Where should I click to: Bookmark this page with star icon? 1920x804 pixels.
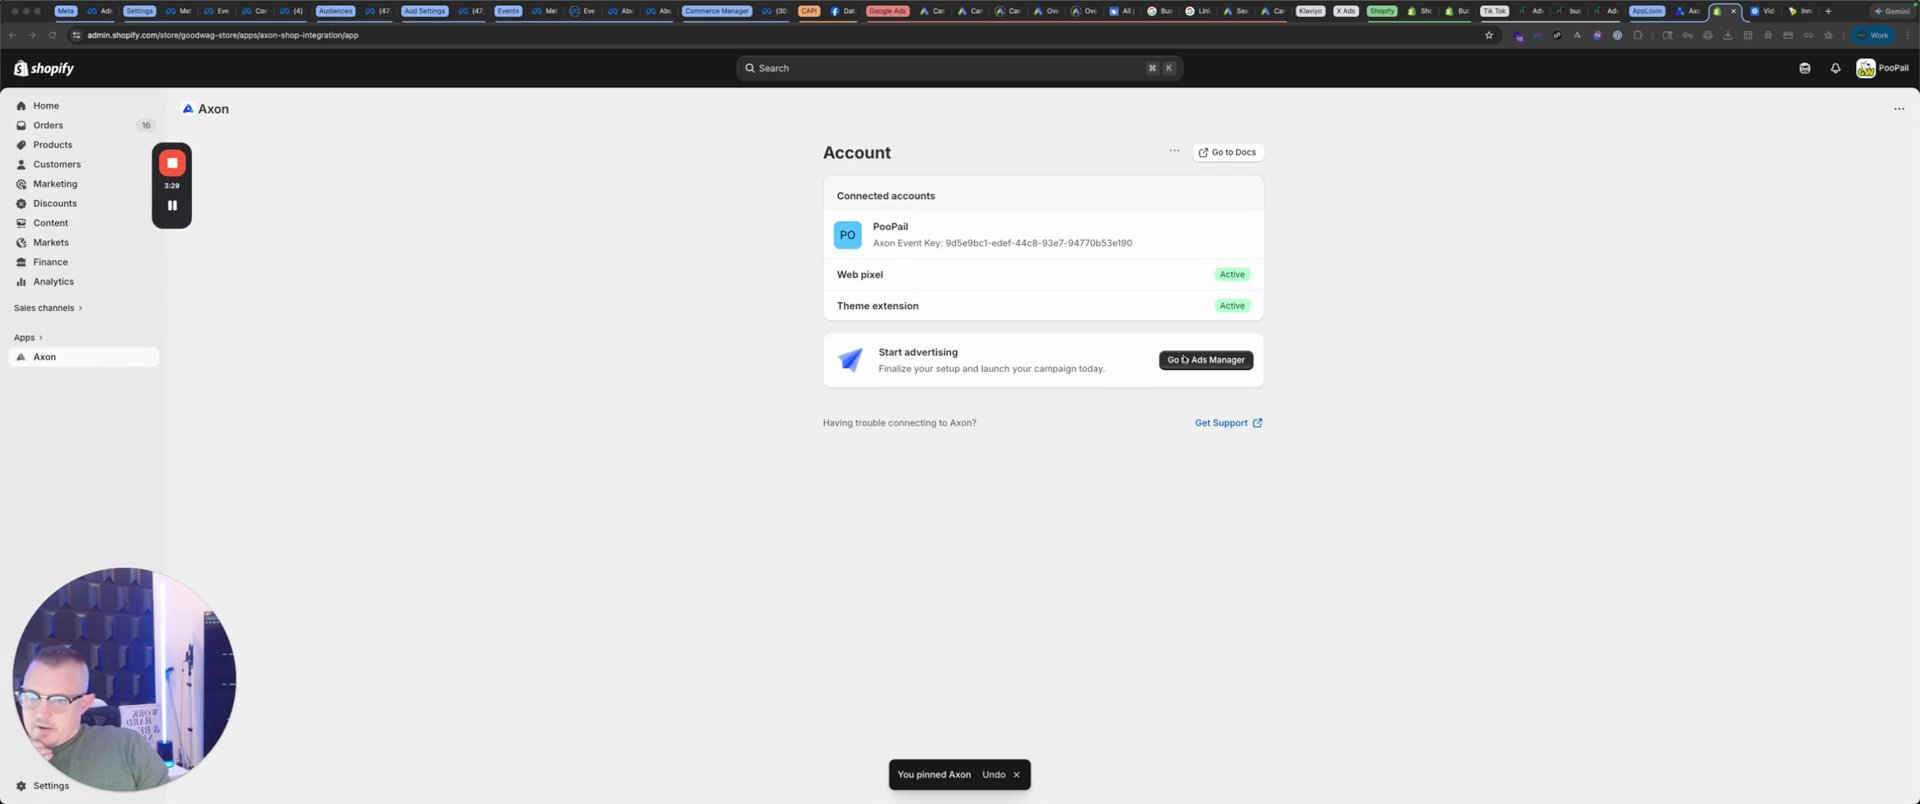(x=1489, y=35)
